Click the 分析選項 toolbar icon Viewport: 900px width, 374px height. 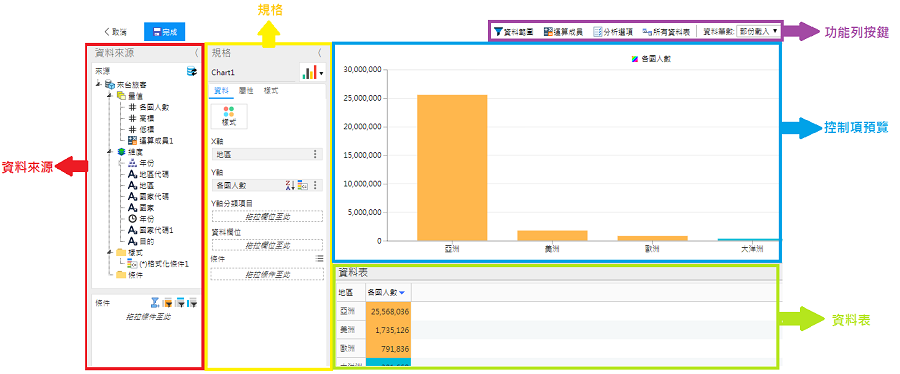pyautogui.click(x=597, y=32)
